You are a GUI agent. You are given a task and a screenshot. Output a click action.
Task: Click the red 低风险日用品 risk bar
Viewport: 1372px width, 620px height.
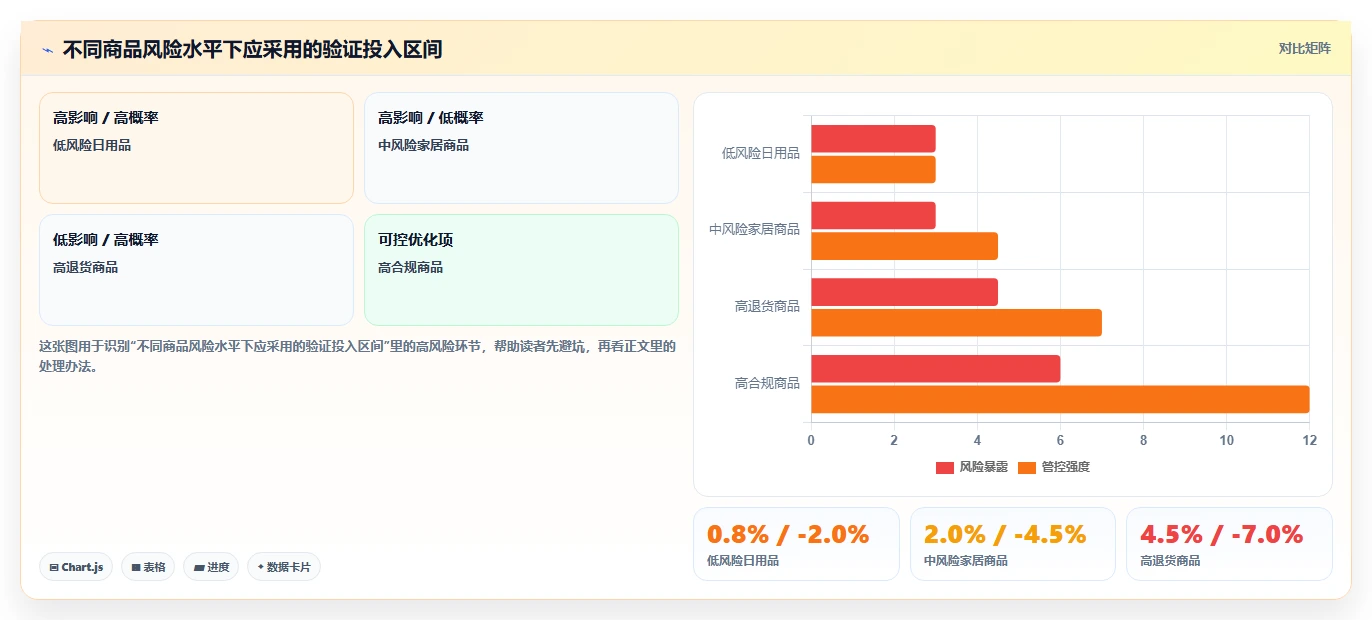[x=873, y=139]
